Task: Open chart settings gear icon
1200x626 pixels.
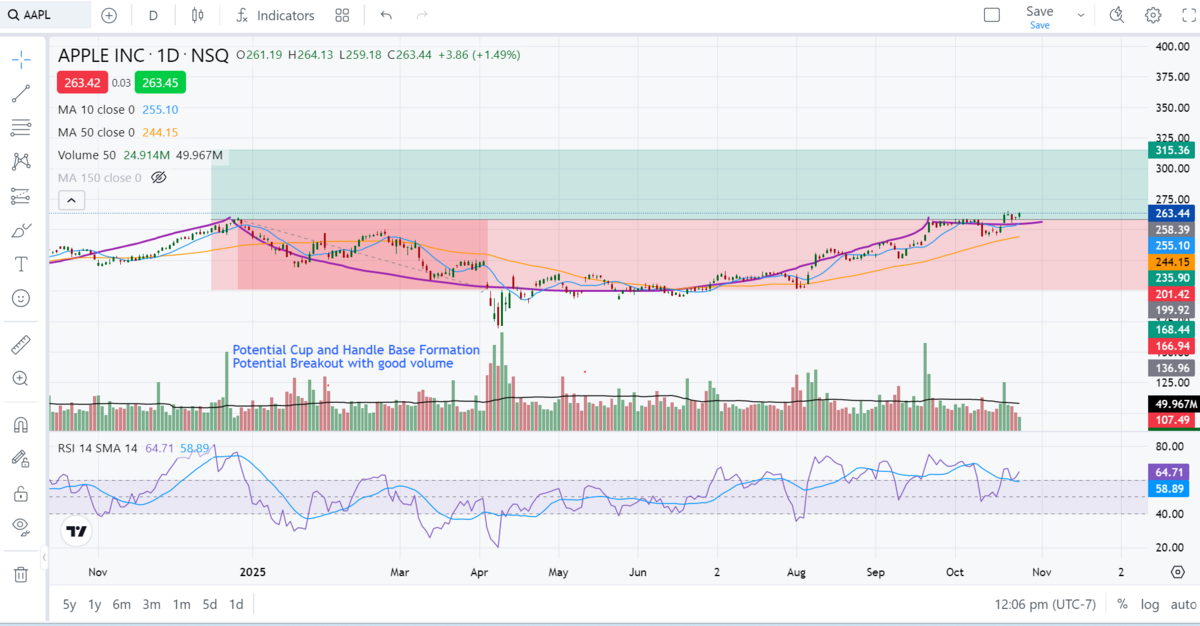Action: [1153, 15]
